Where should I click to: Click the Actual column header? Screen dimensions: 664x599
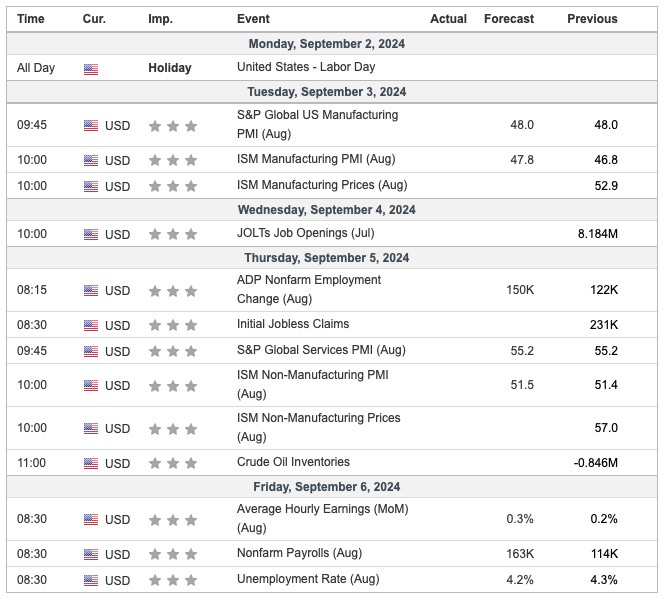coord(448,19)
